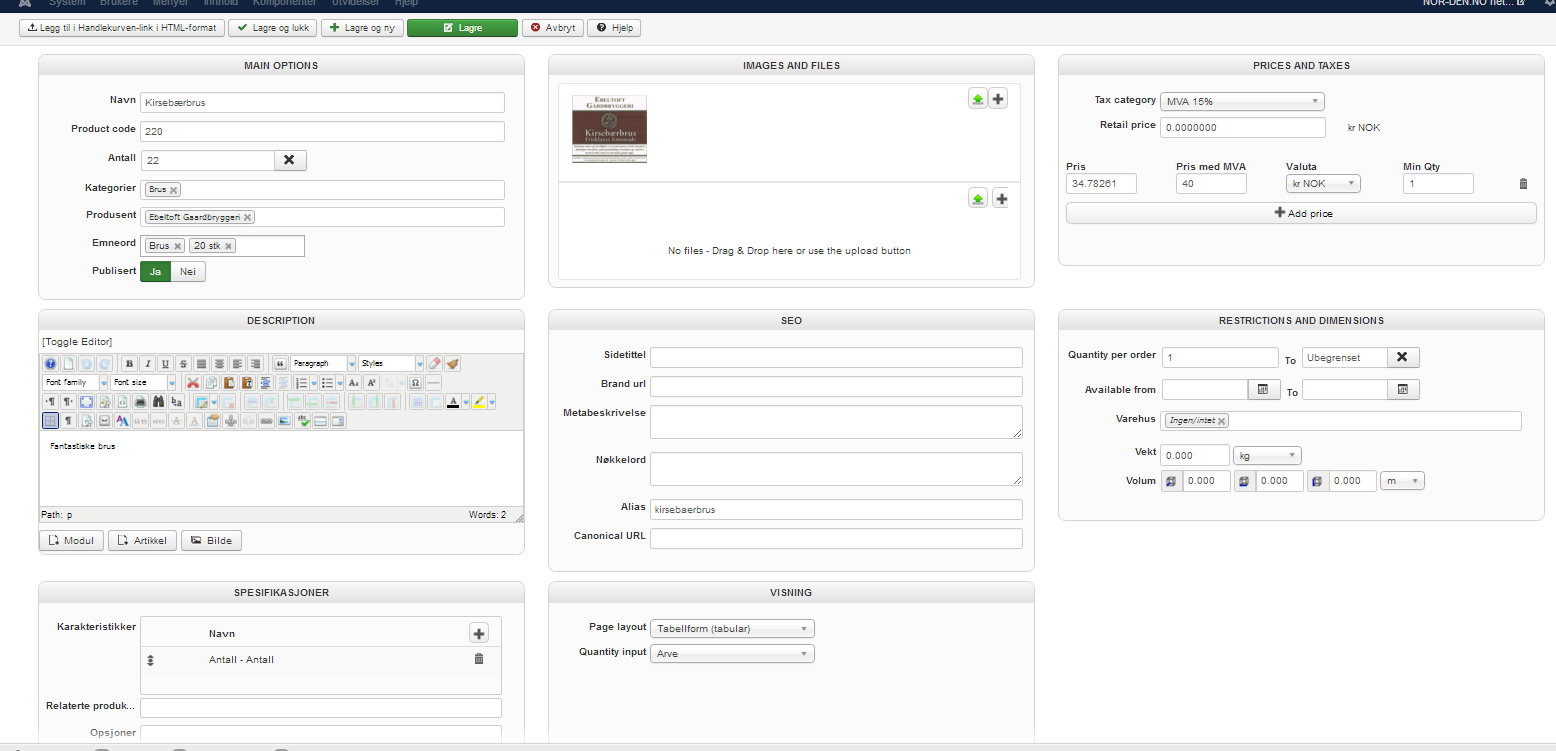Open the Available from calendar picker
Screen dimensions: 1556x751
tap(1262, 390)
